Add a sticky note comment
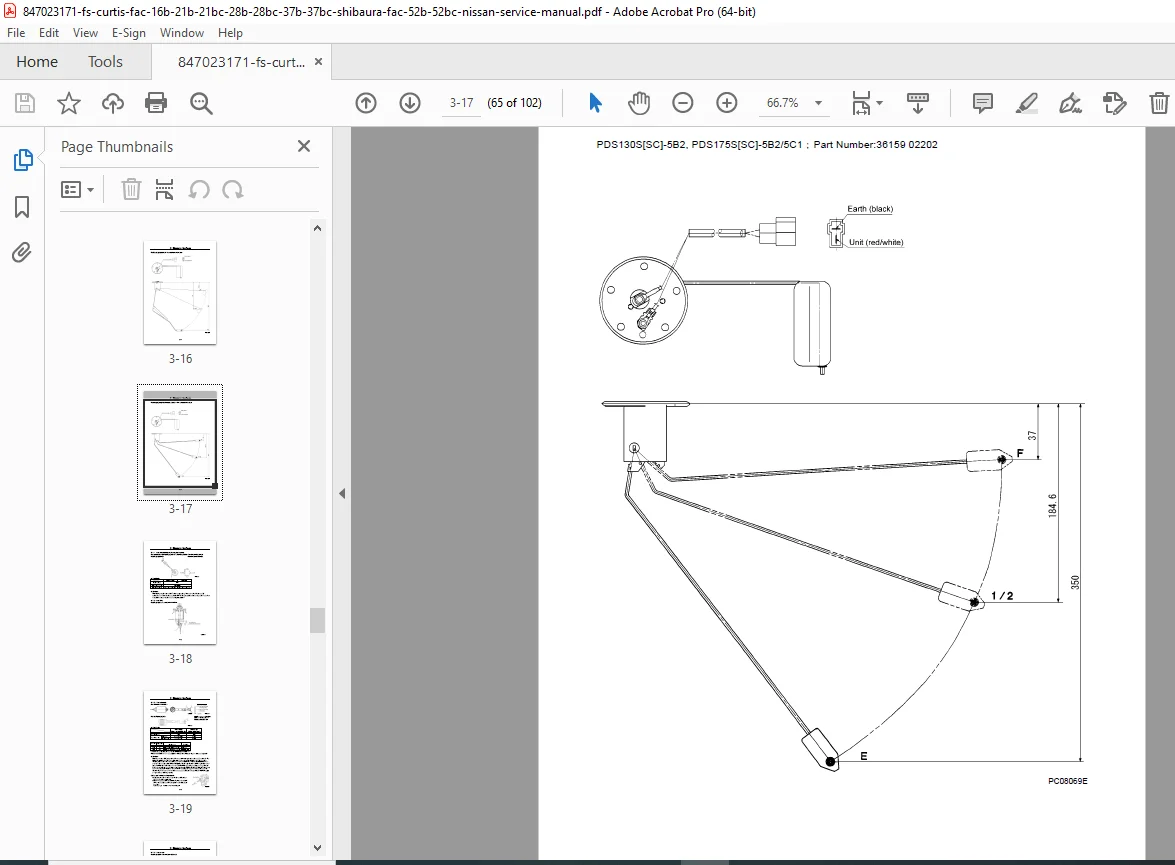 click(x=982, y=103)
